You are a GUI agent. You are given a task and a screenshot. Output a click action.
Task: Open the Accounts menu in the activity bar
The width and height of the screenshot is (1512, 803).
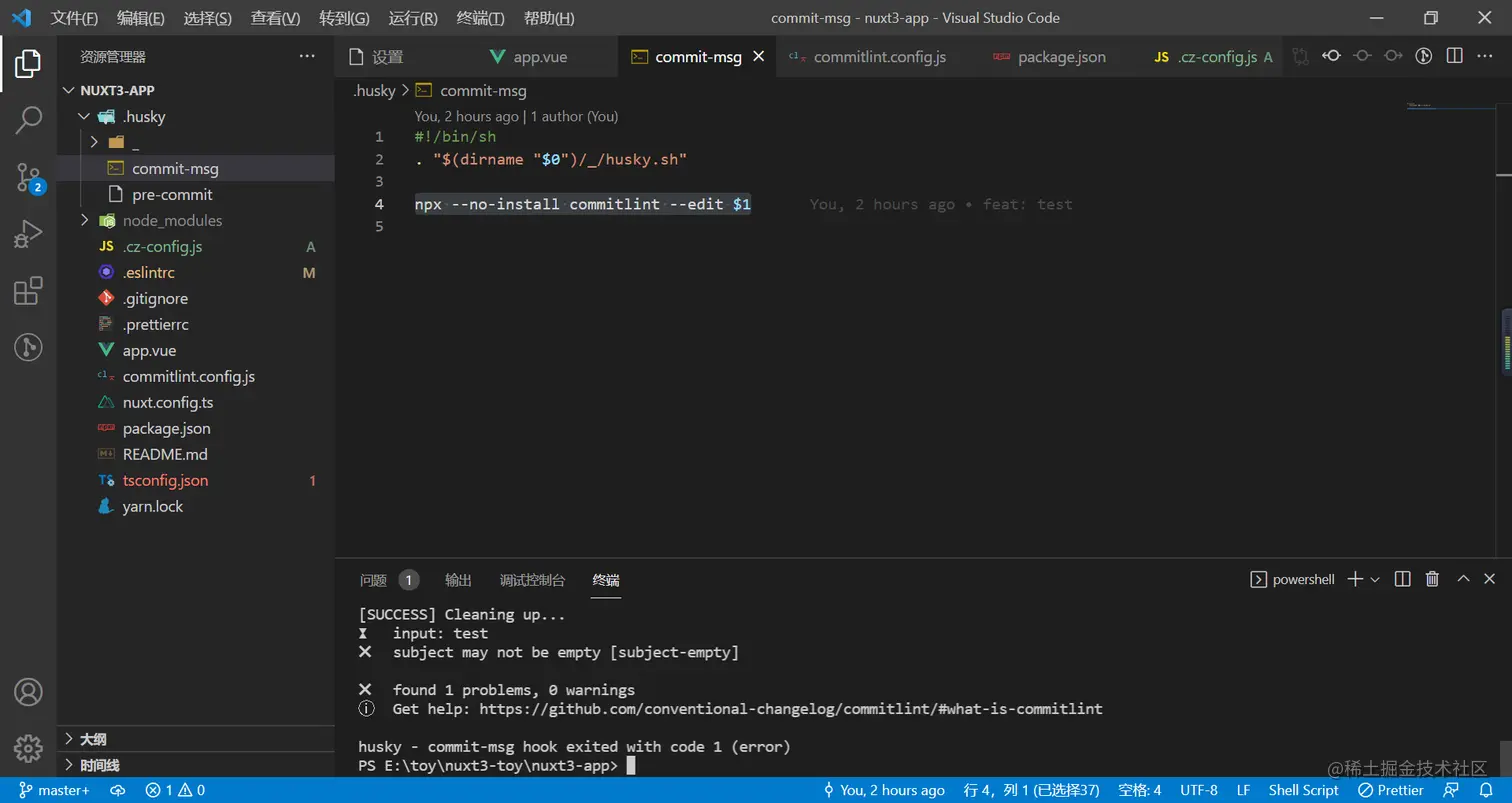click(x=28, y=692)
